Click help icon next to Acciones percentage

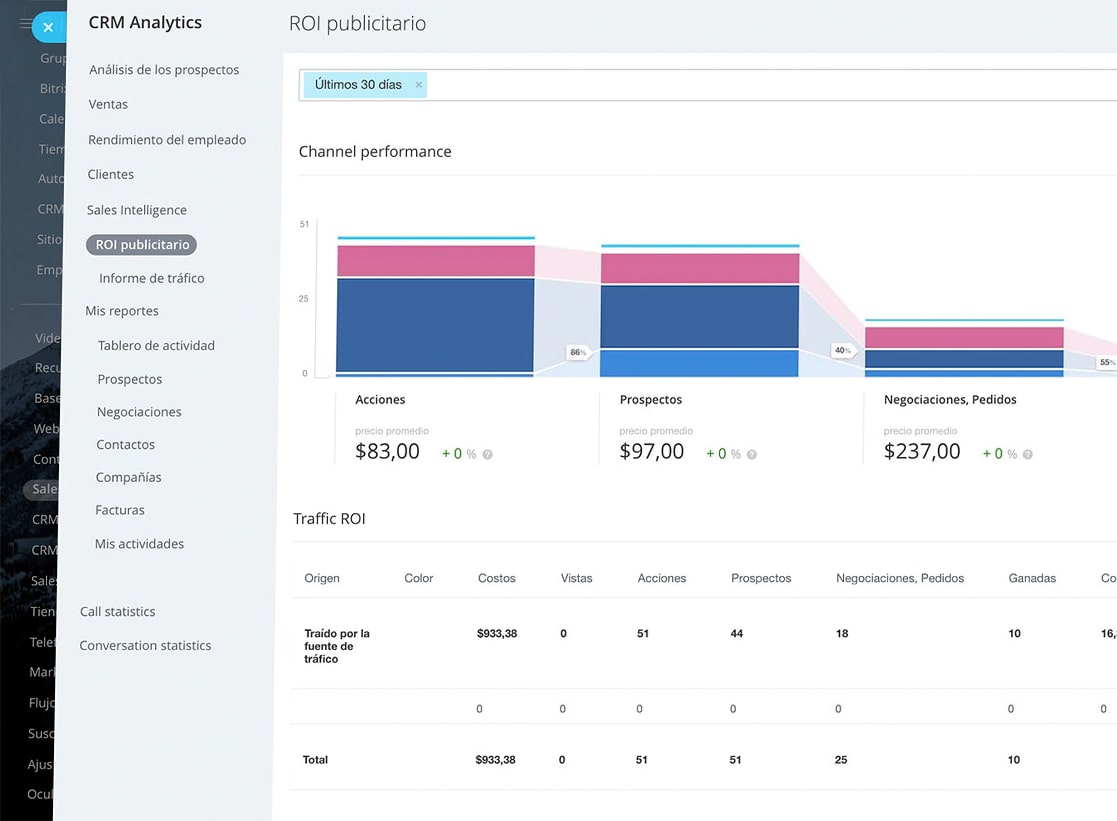pyautogui.click(x=487, y=454)
